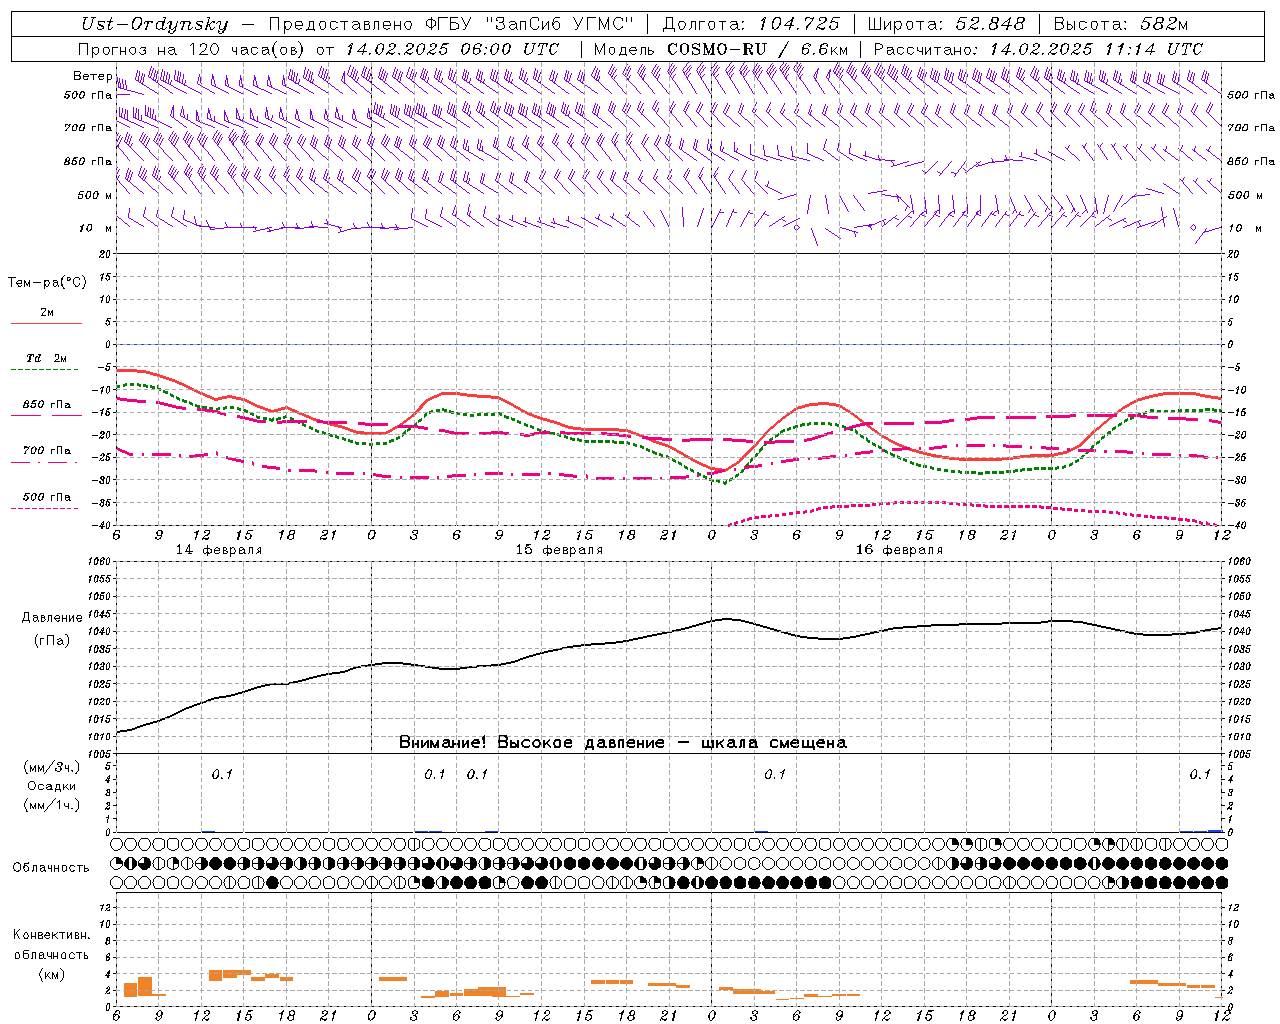Click the (мм/1ч.) precipitation unit label
1280x1024 pixels.
[51, 805]
